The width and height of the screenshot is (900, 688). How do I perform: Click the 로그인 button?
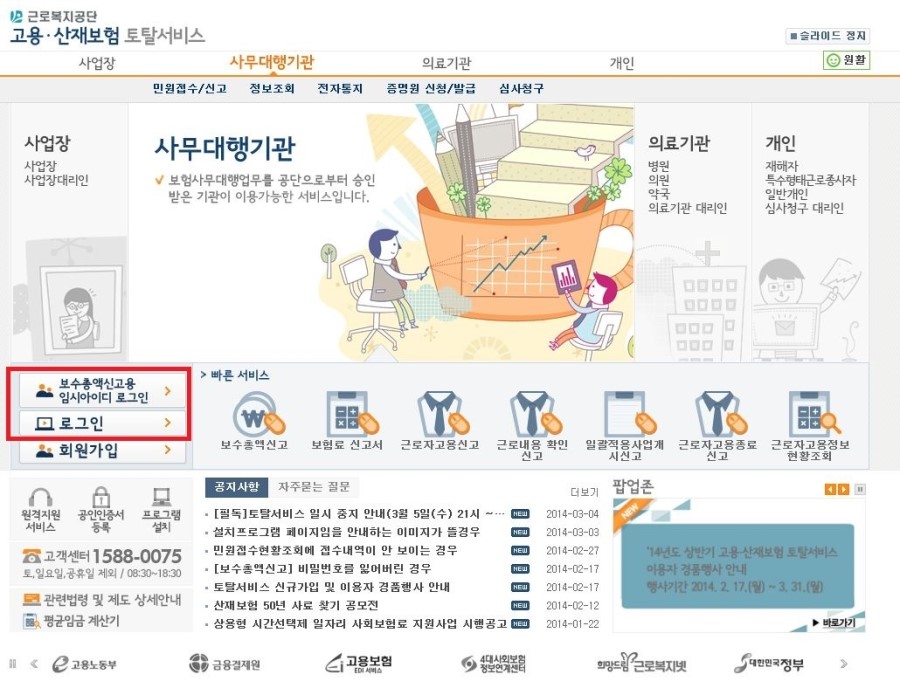point(103,423)
